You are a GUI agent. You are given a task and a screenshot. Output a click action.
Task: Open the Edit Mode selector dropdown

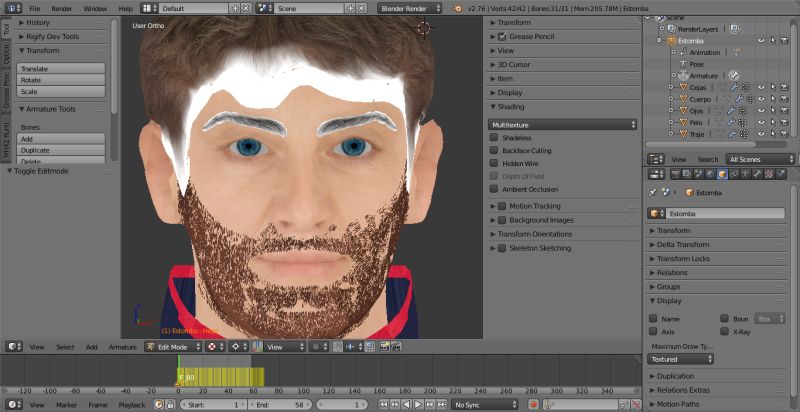point(173,347)
